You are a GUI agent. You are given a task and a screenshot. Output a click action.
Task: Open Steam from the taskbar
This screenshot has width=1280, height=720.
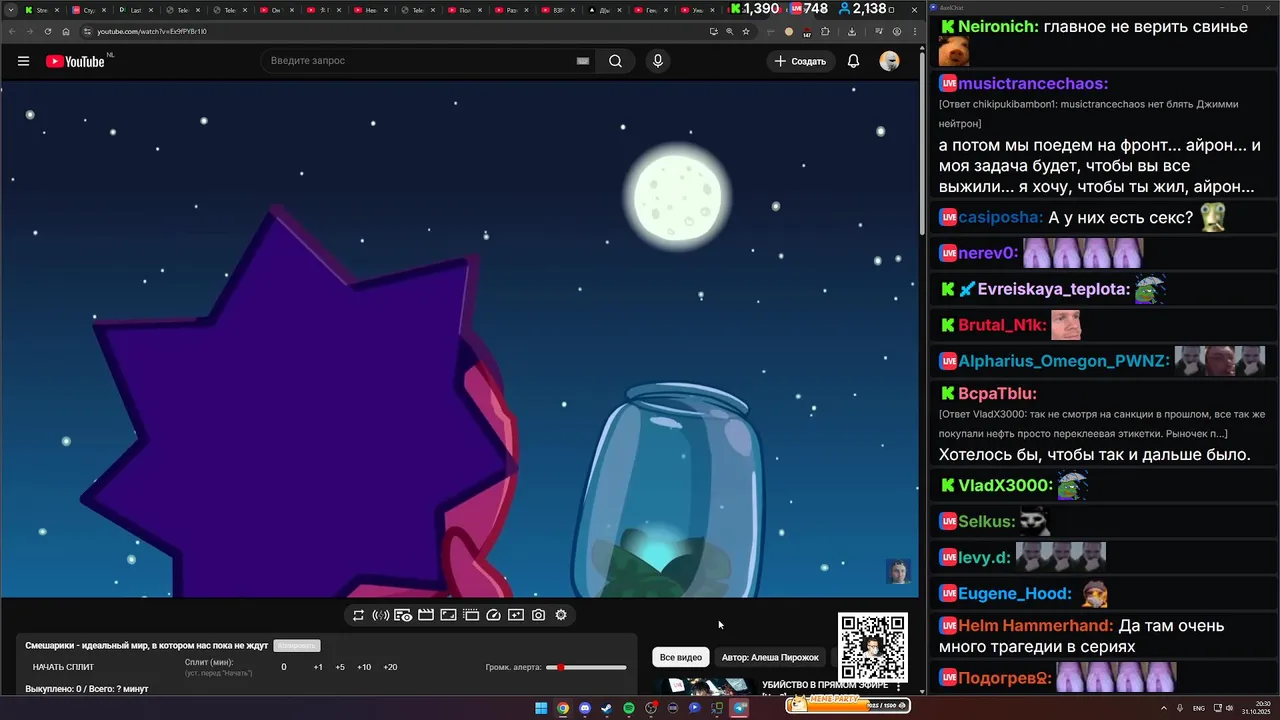(x=606, y=708)
